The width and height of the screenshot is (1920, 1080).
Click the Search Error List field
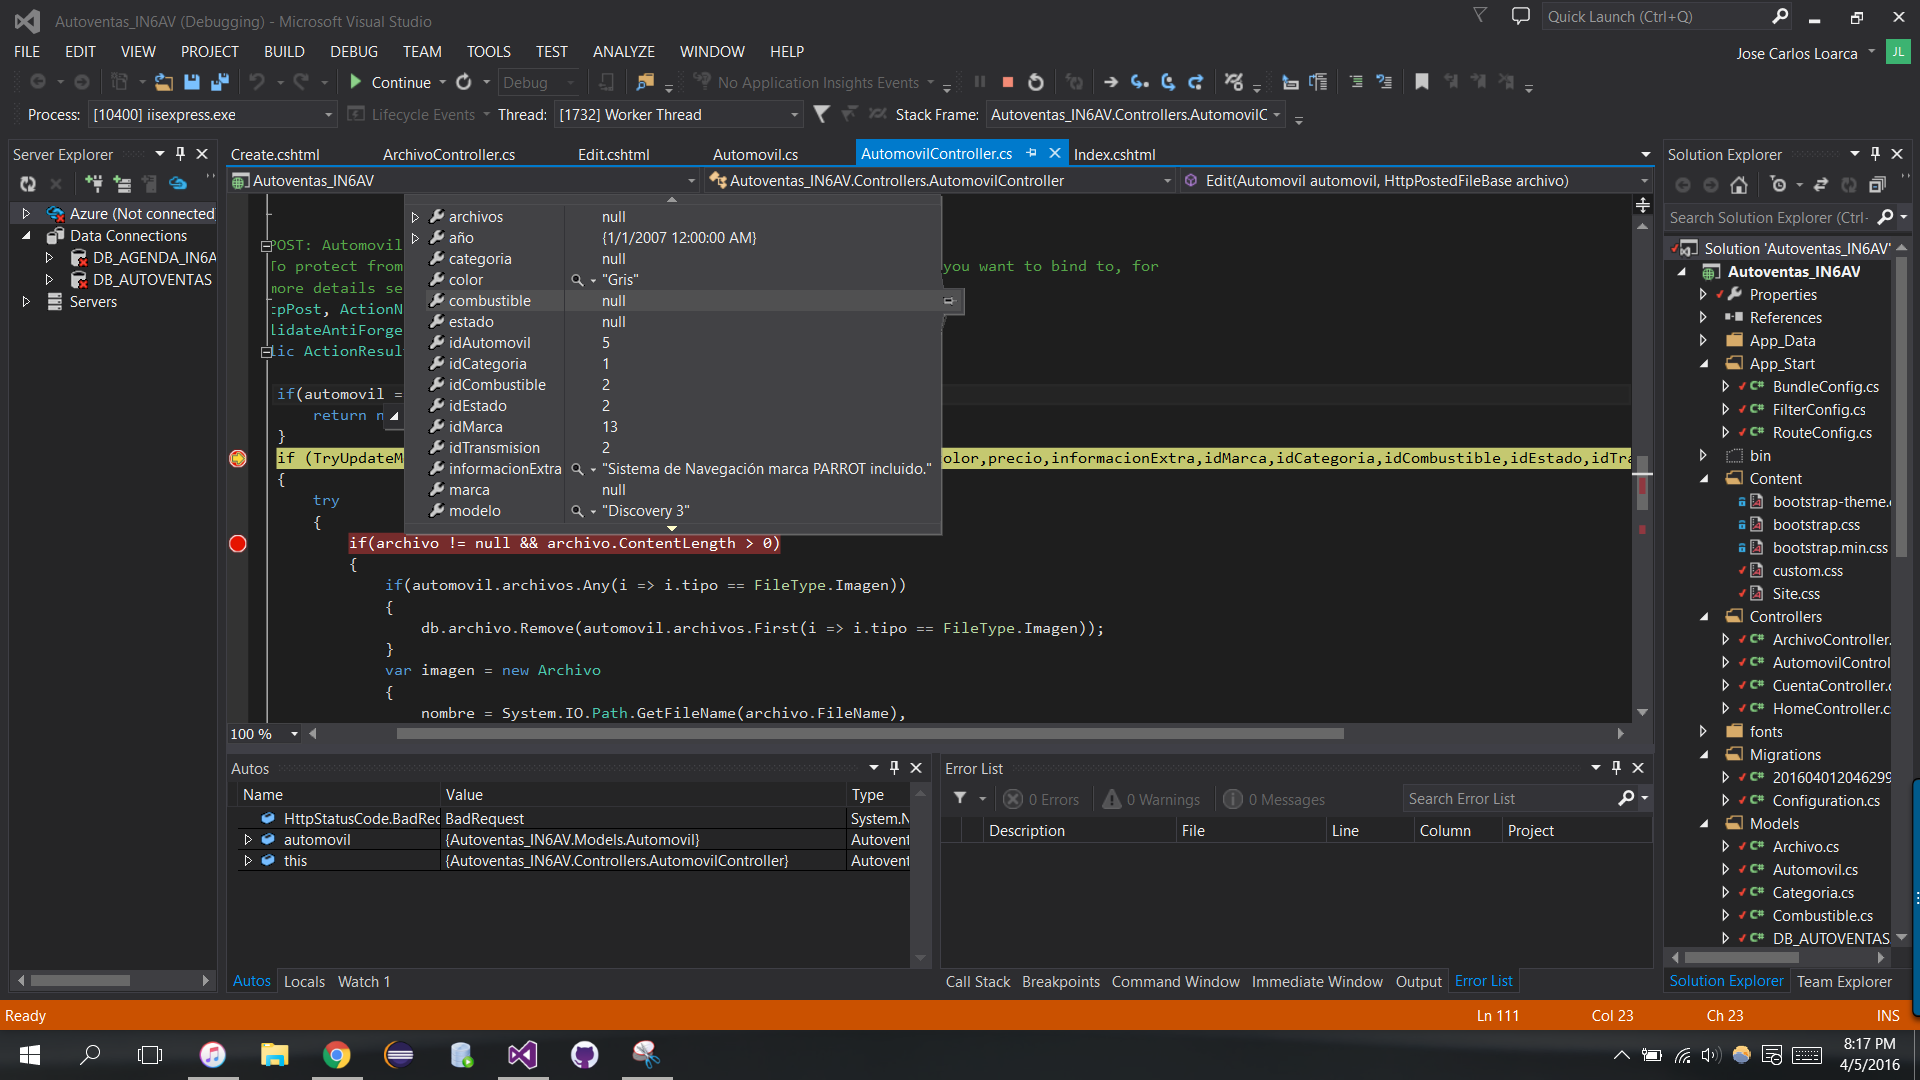pos(1509,799)
